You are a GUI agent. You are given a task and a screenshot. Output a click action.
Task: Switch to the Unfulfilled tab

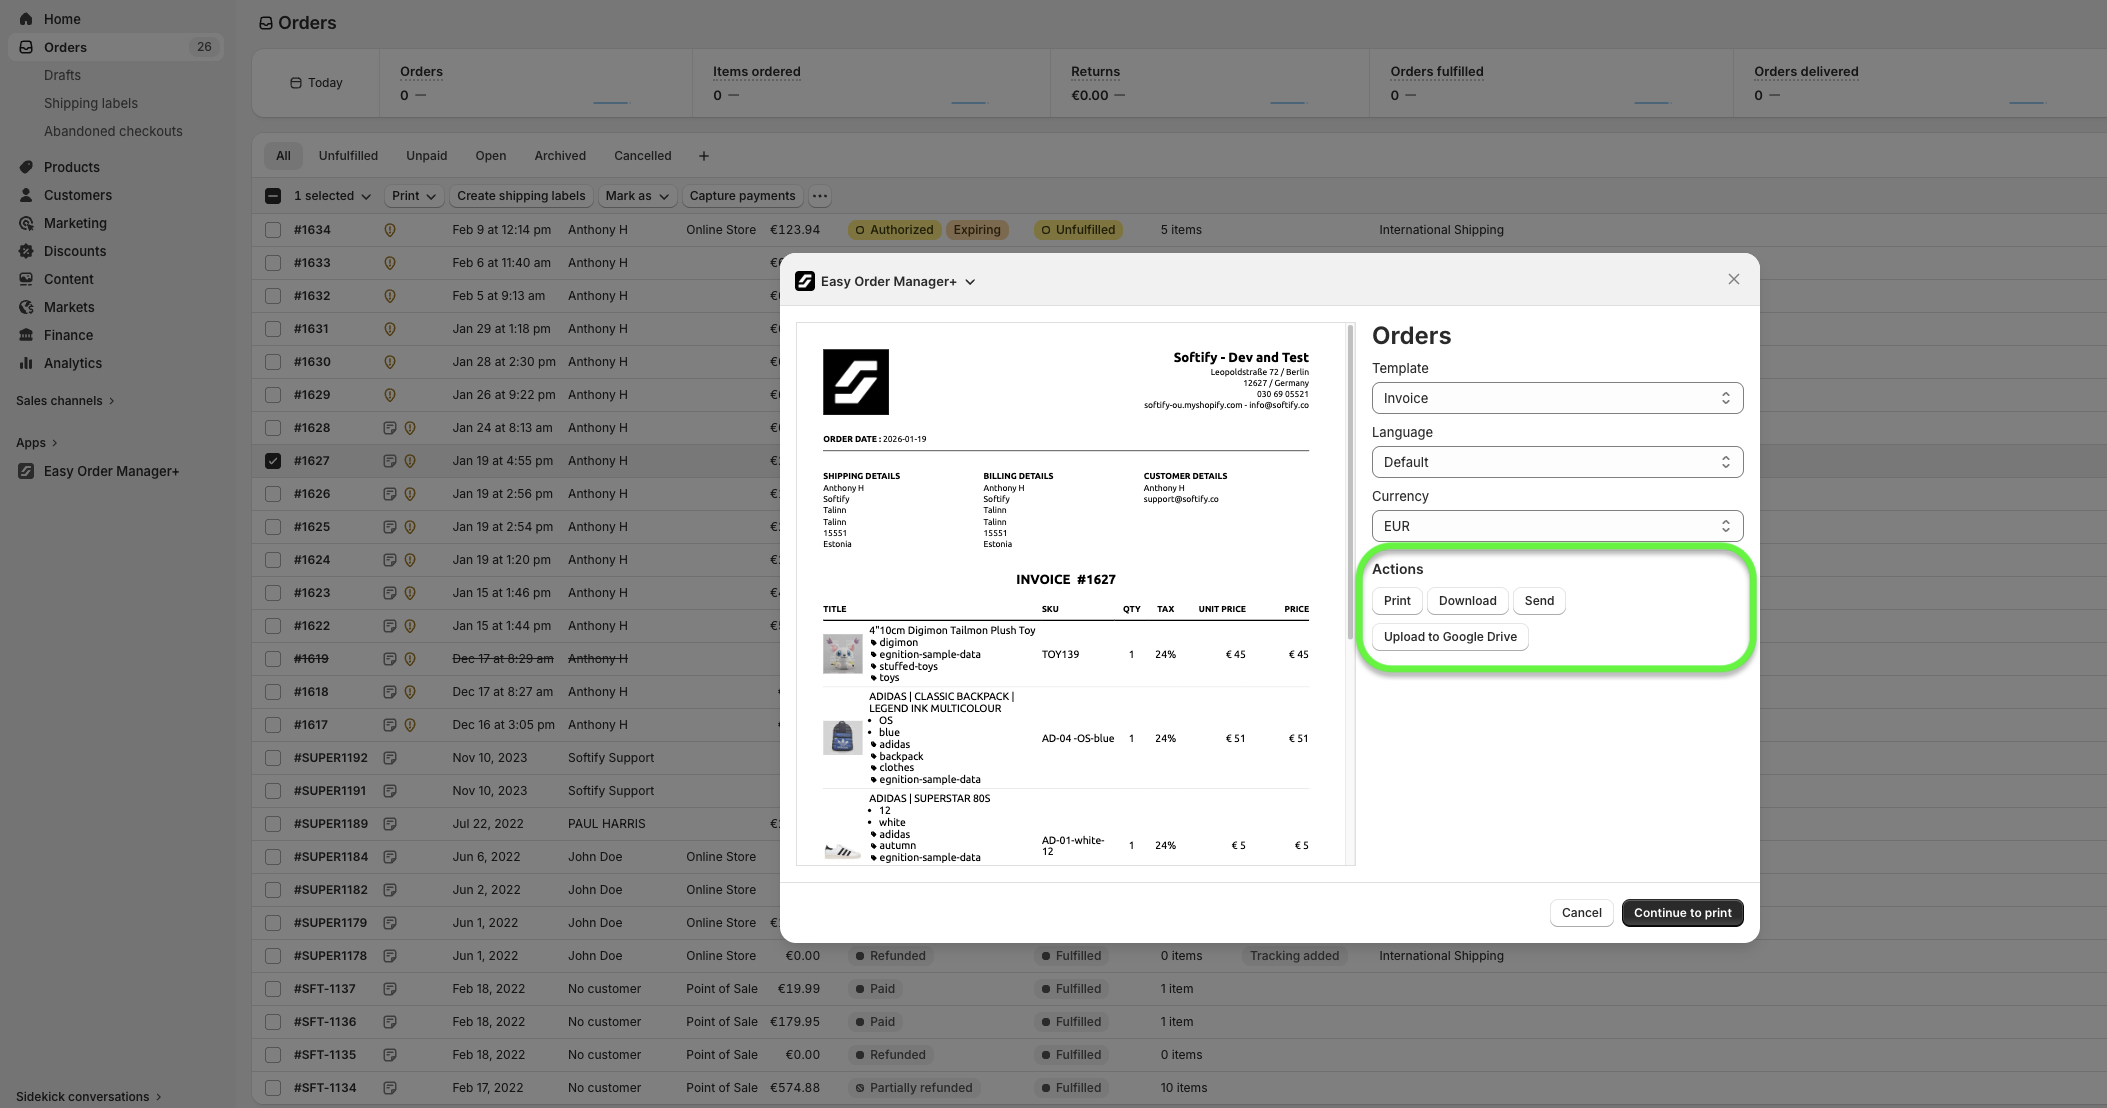[x=348, y=156]
